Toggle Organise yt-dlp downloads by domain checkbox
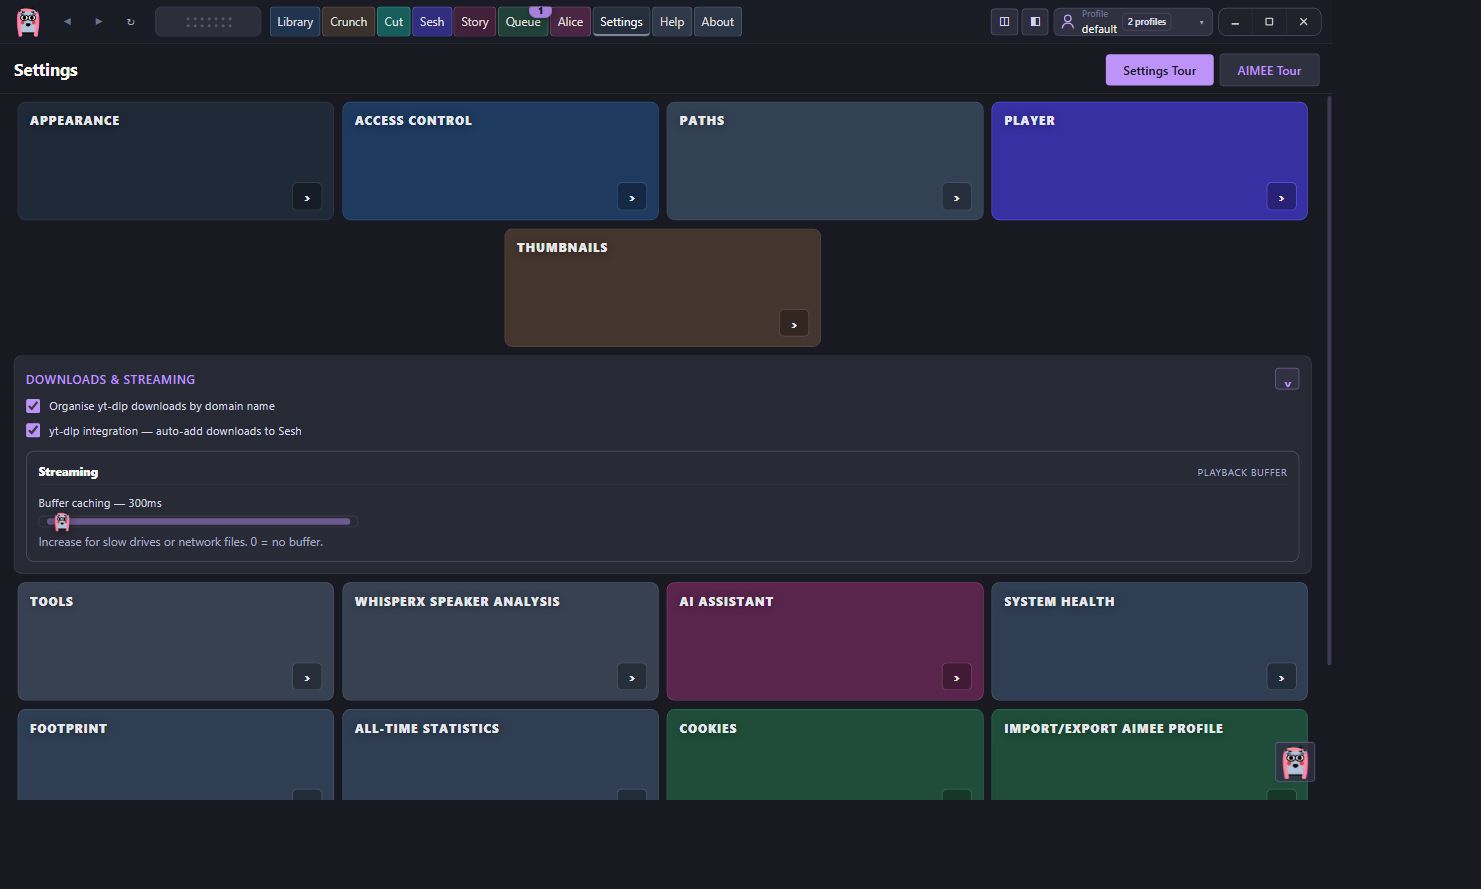Image resolution: width=1481 pixels, height=889 pixels. point(33,406)
